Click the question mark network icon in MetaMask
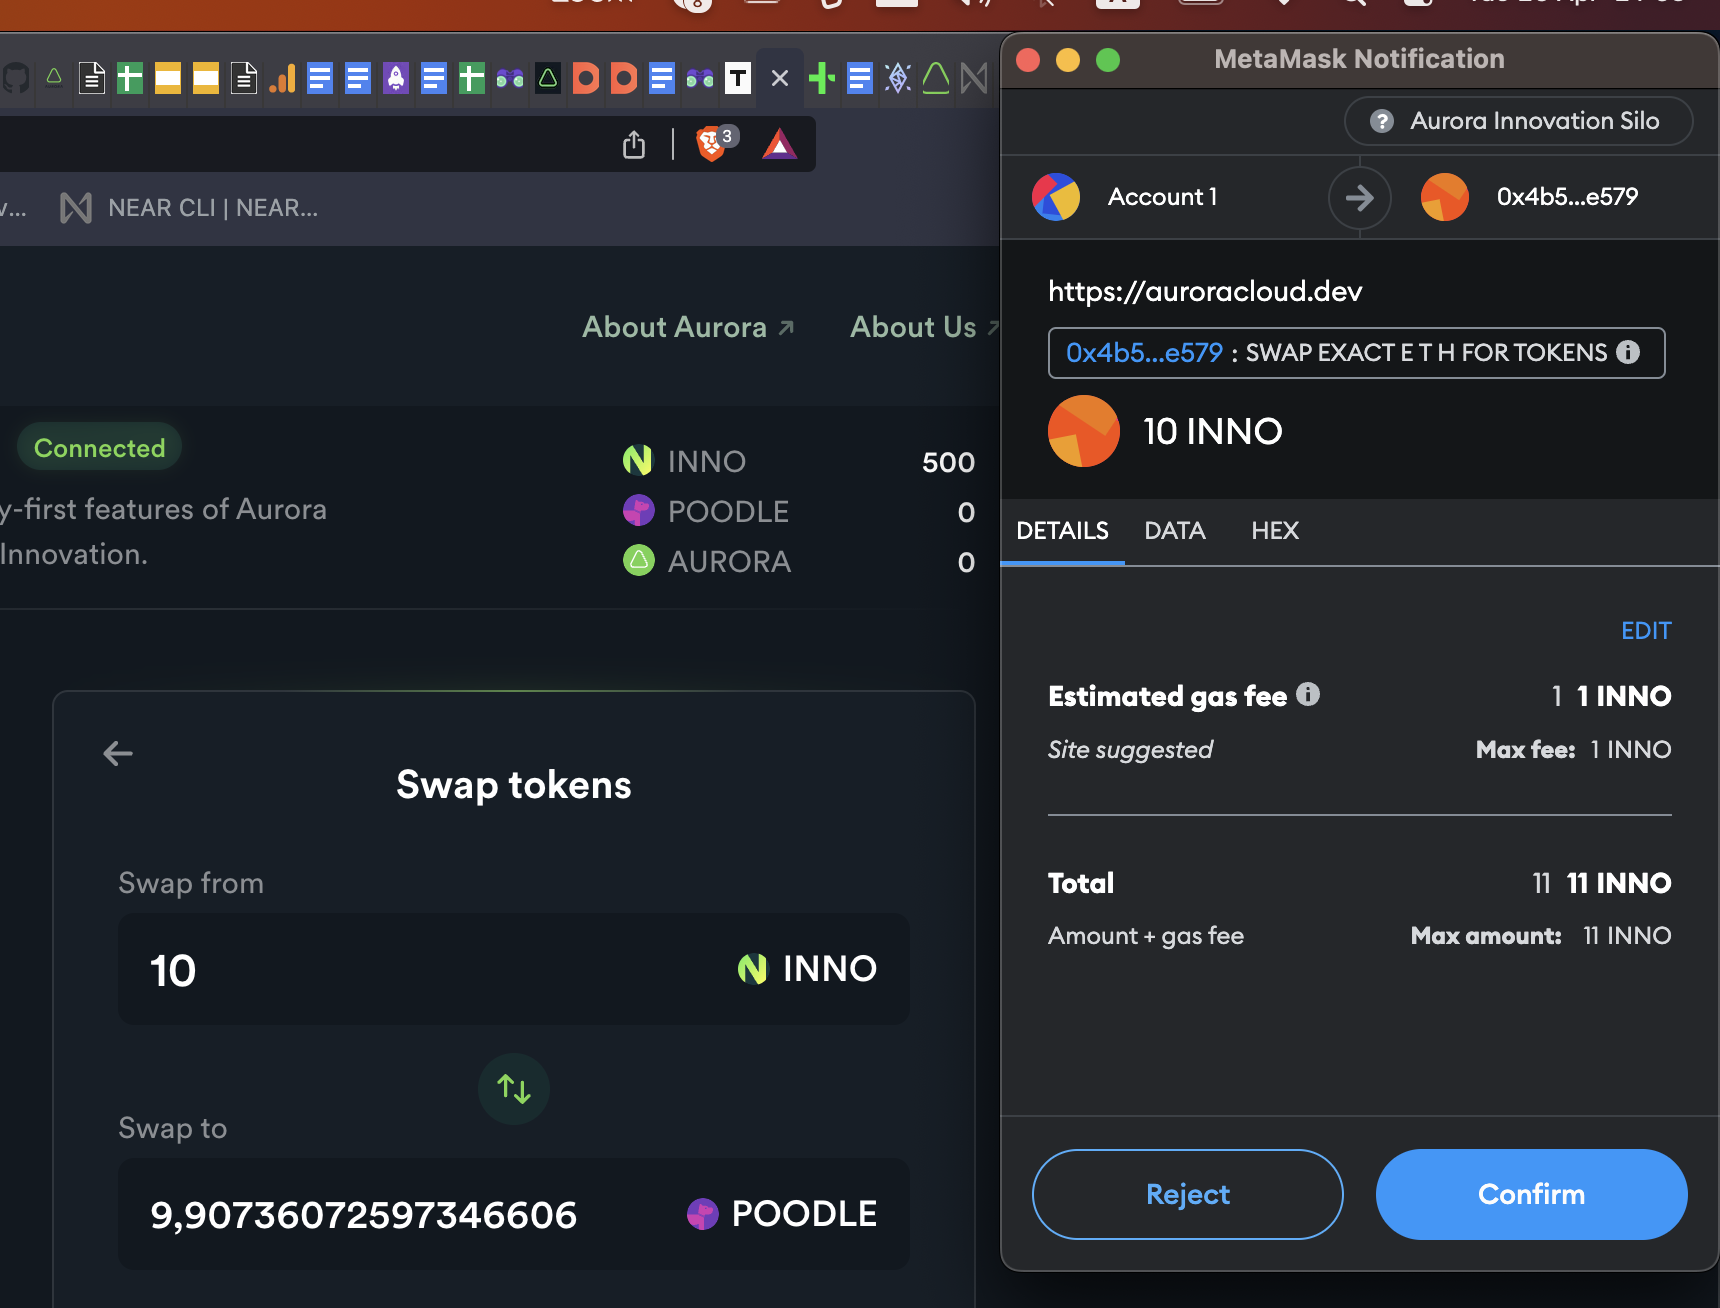1720x1308 pixels. (1382, 121)
